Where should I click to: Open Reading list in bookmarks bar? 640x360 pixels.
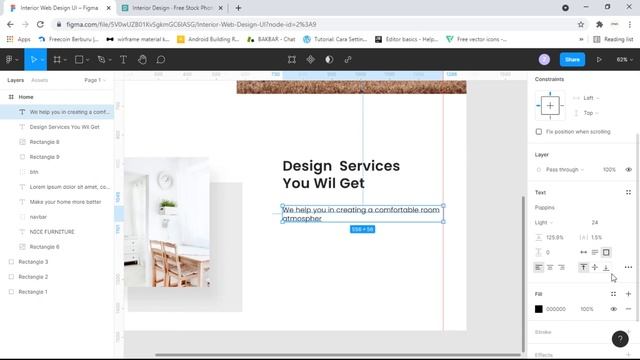click(613, 39)
